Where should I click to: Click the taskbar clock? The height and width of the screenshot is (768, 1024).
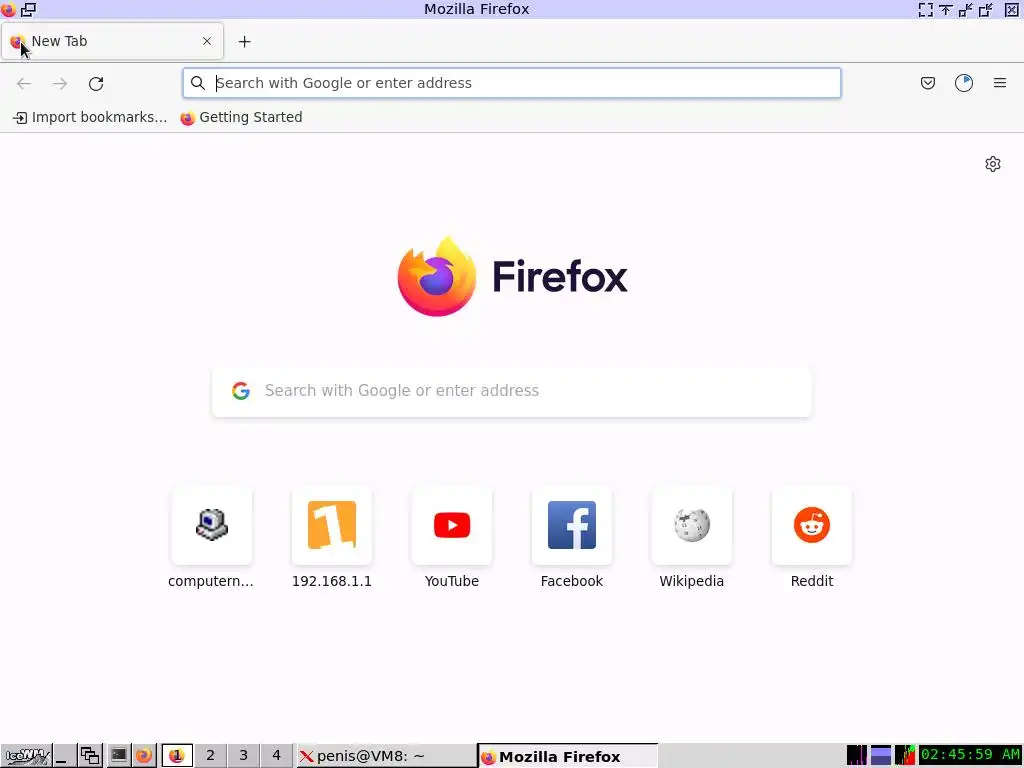tap(970, 755)
